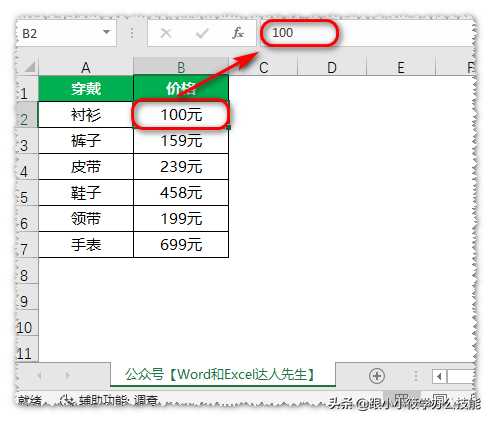This screenshot has width=492, height=421.
Task: Select row 4 header
Action: pyautogui.click(x=27, y=167)
